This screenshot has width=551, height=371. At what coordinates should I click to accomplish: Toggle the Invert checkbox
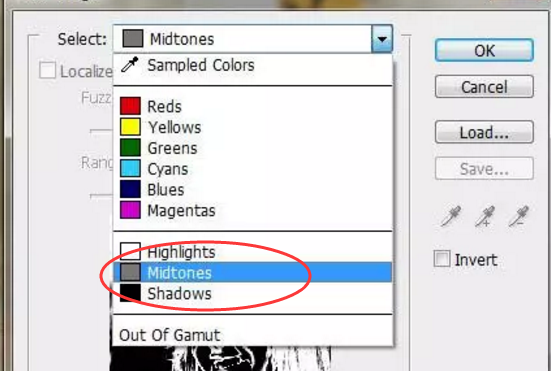coord(442,259)
